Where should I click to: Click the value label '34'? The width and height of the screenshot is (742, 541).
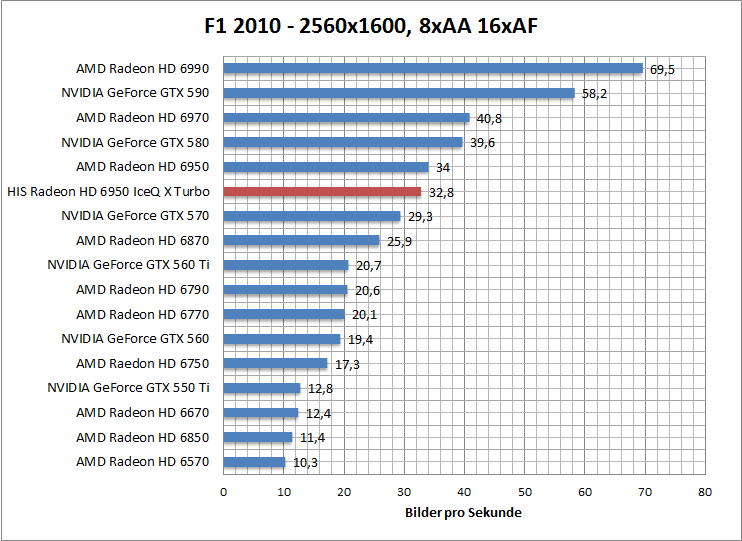443,168
